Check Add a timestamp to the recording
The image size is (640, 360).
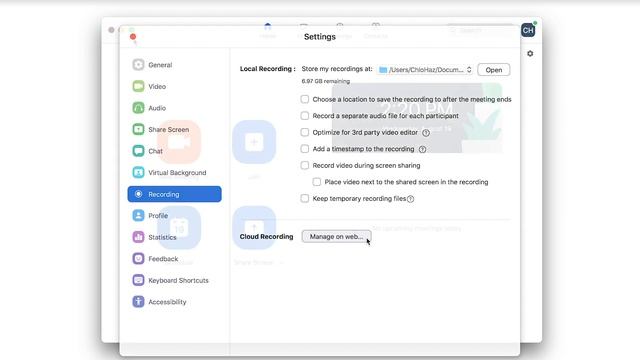pyautogui.click(x=304, y=149)
